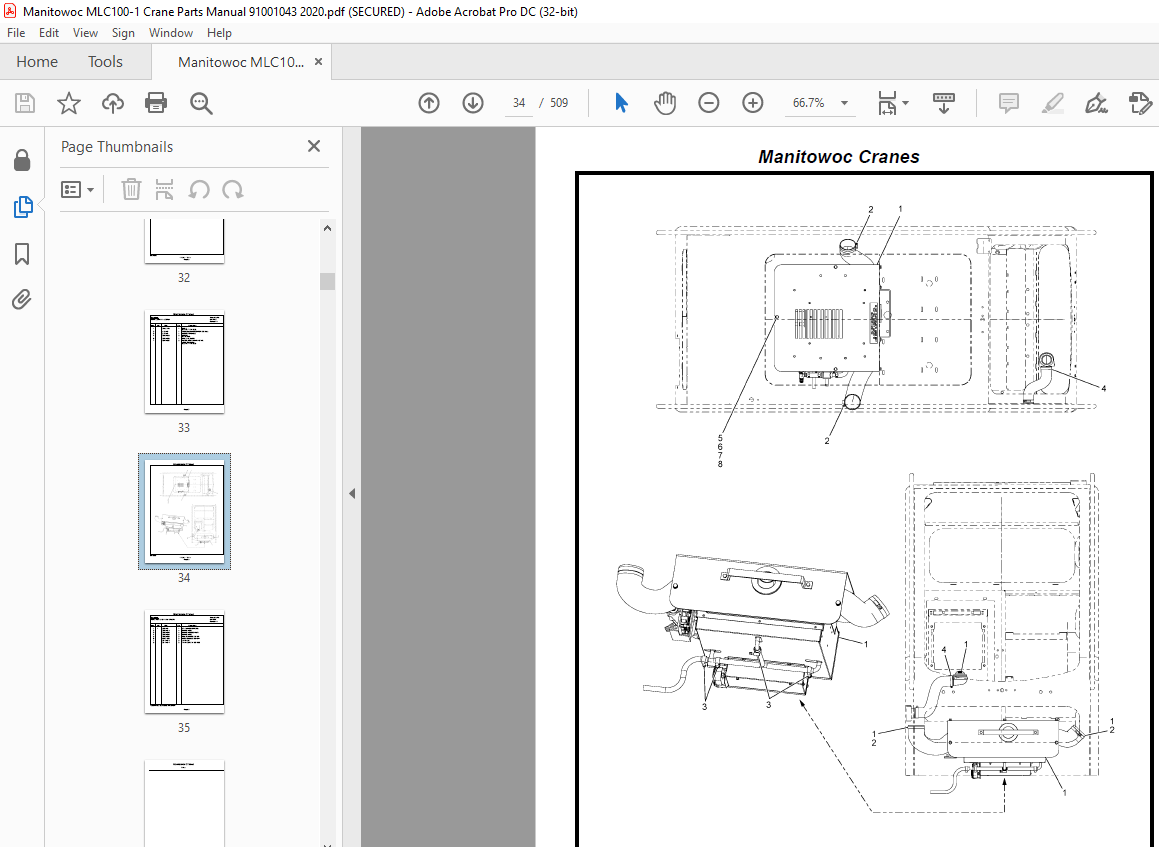Open the thumbnails Options dropdown menu
Viewport: 1159px width, 847px height.
[78, 190]
